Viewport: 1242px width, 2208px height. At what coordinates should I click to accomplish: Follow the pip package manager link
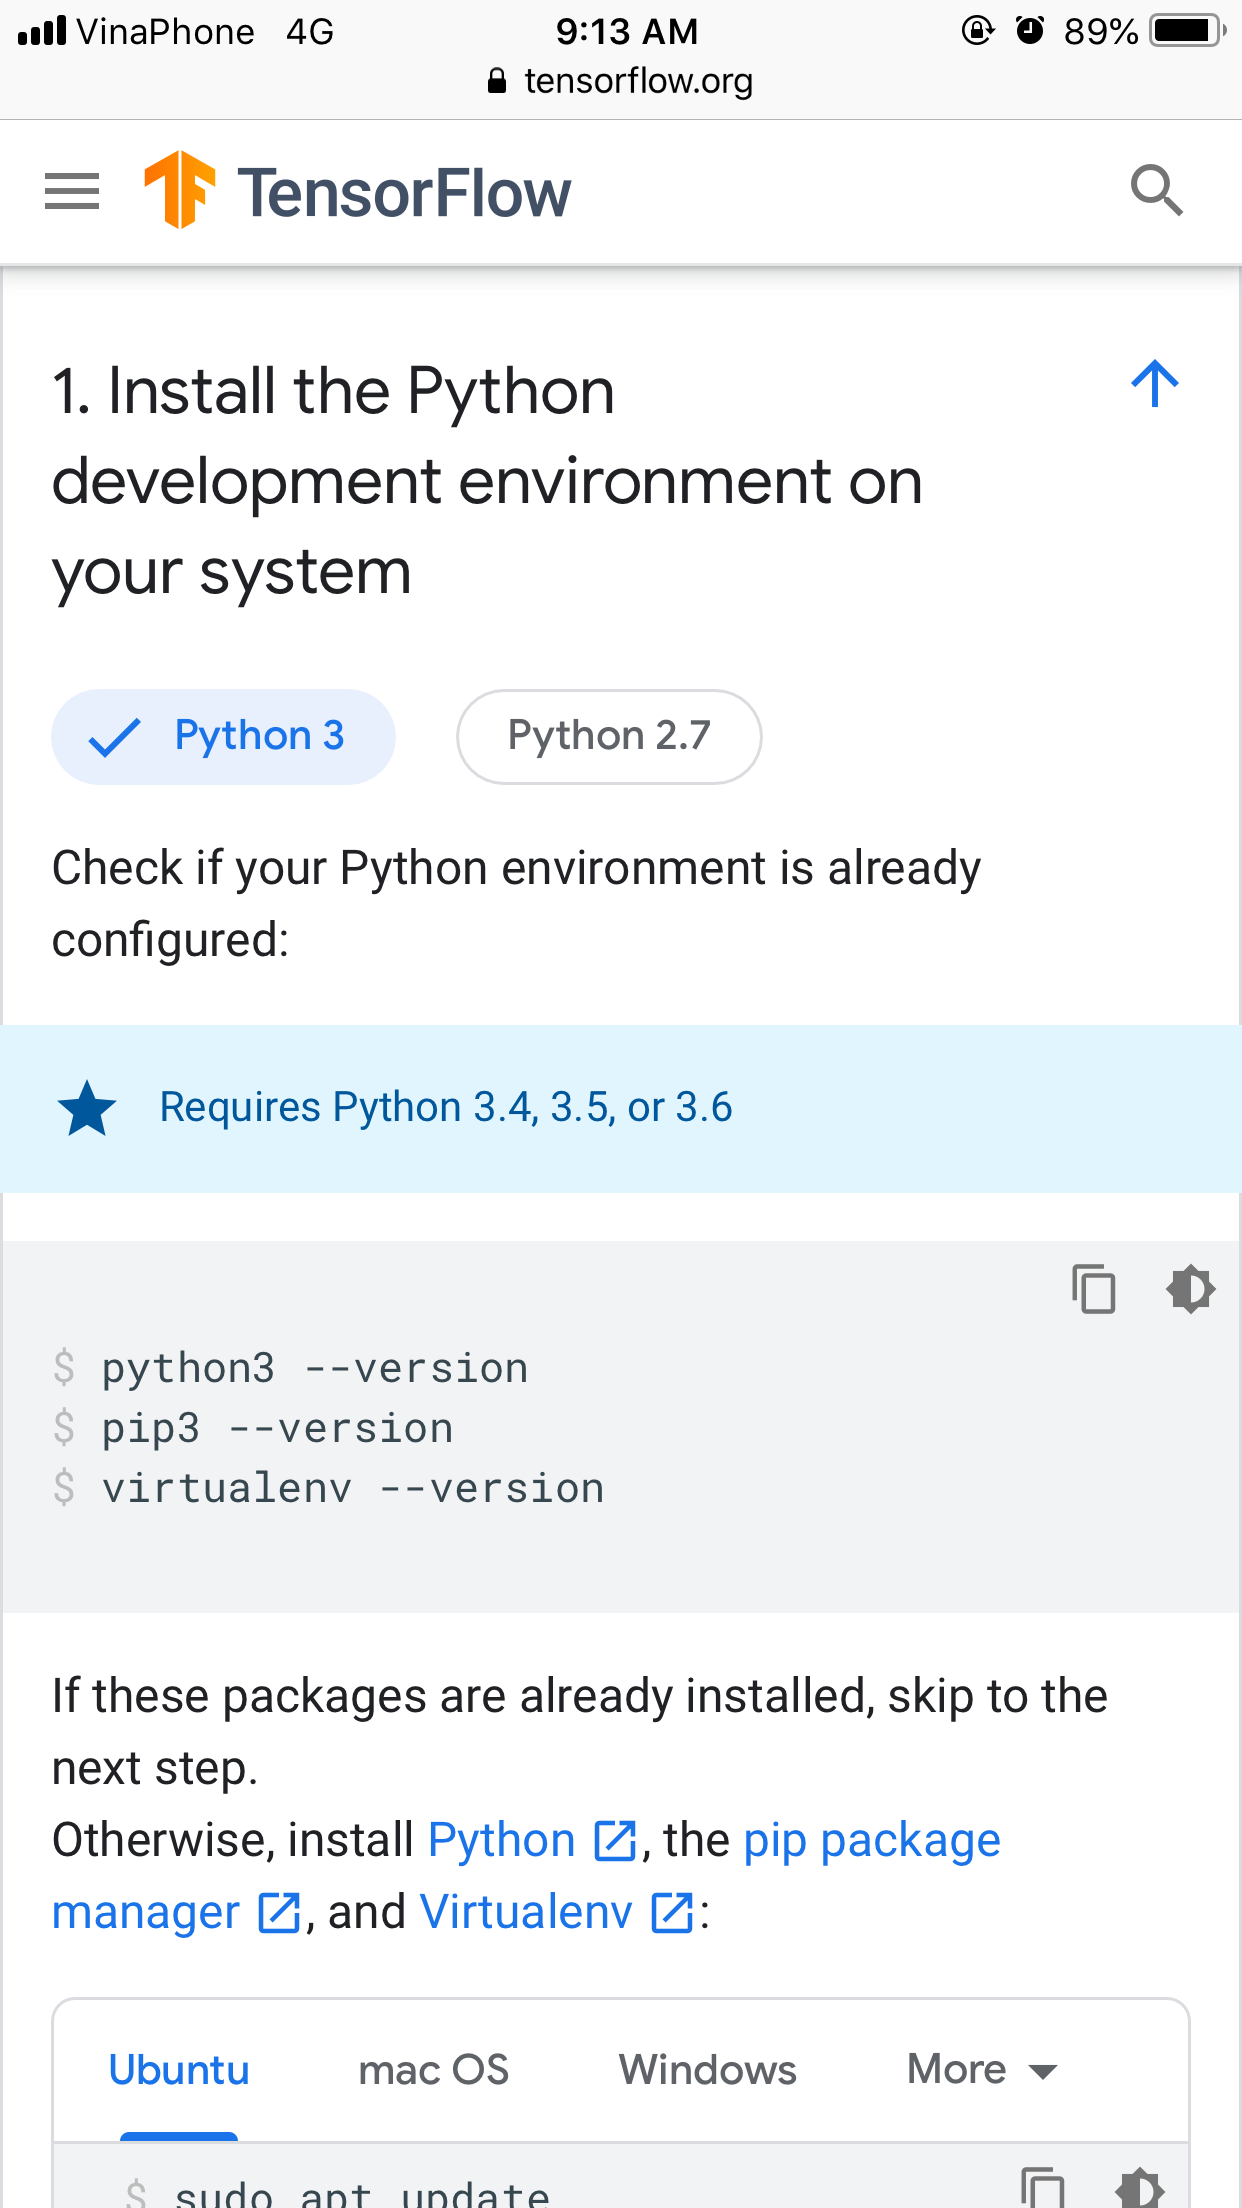871,1840
